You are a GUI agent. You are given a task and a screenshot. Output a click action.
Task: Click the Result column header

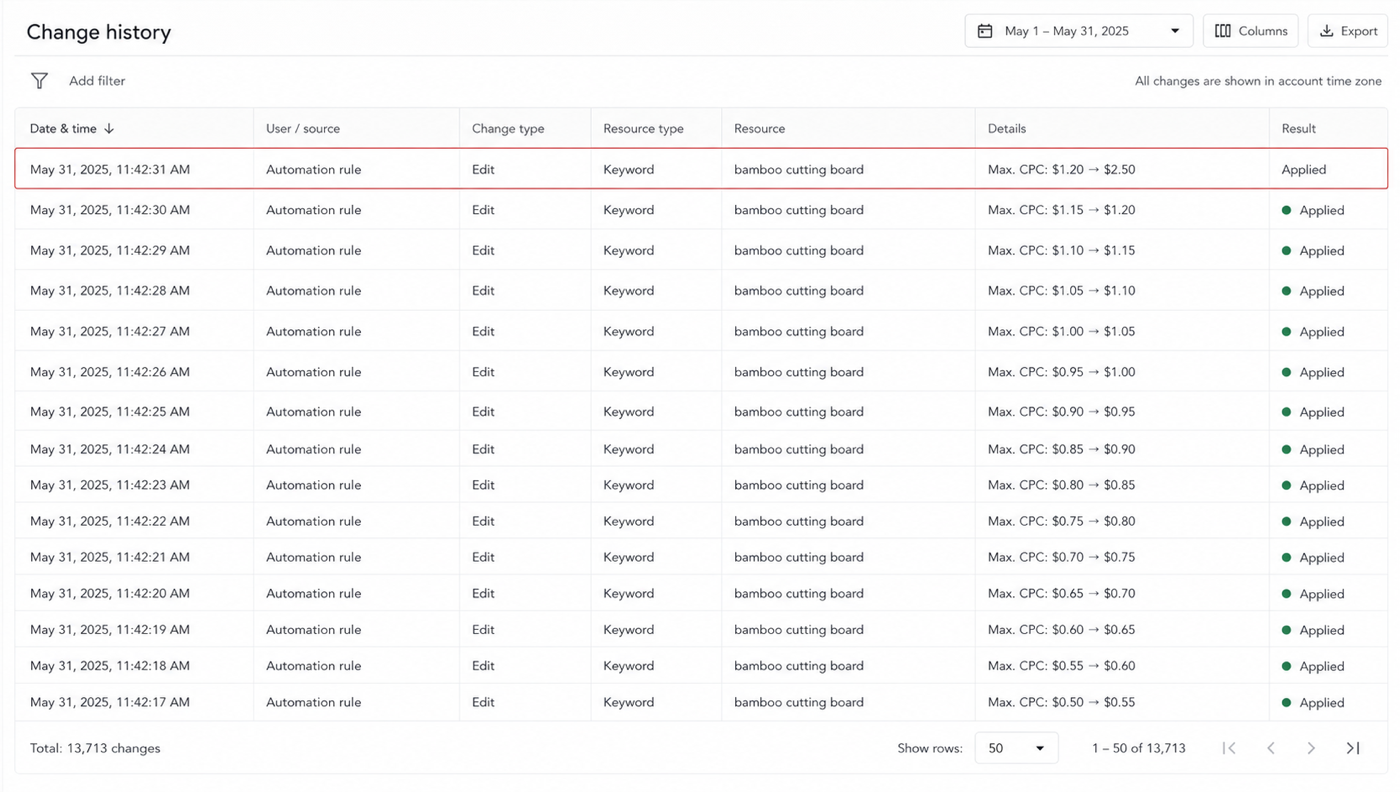point(1299,129)
